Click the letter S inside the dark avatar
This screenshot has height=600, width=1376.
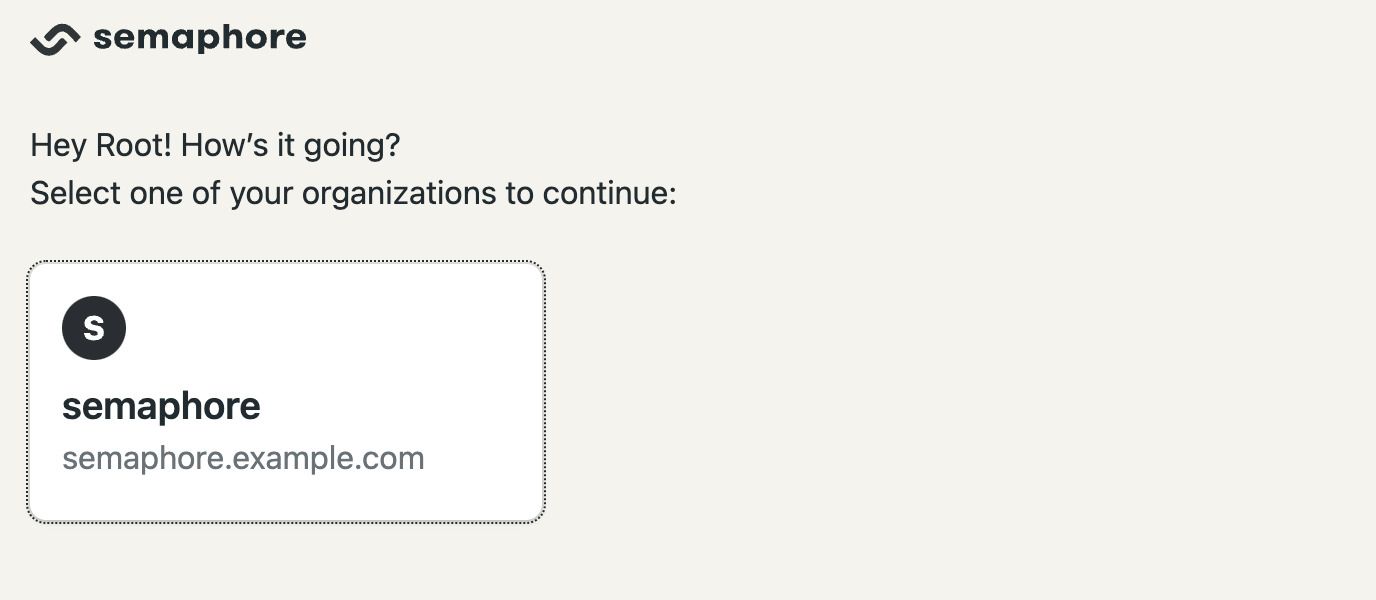(x=94, y=328)
